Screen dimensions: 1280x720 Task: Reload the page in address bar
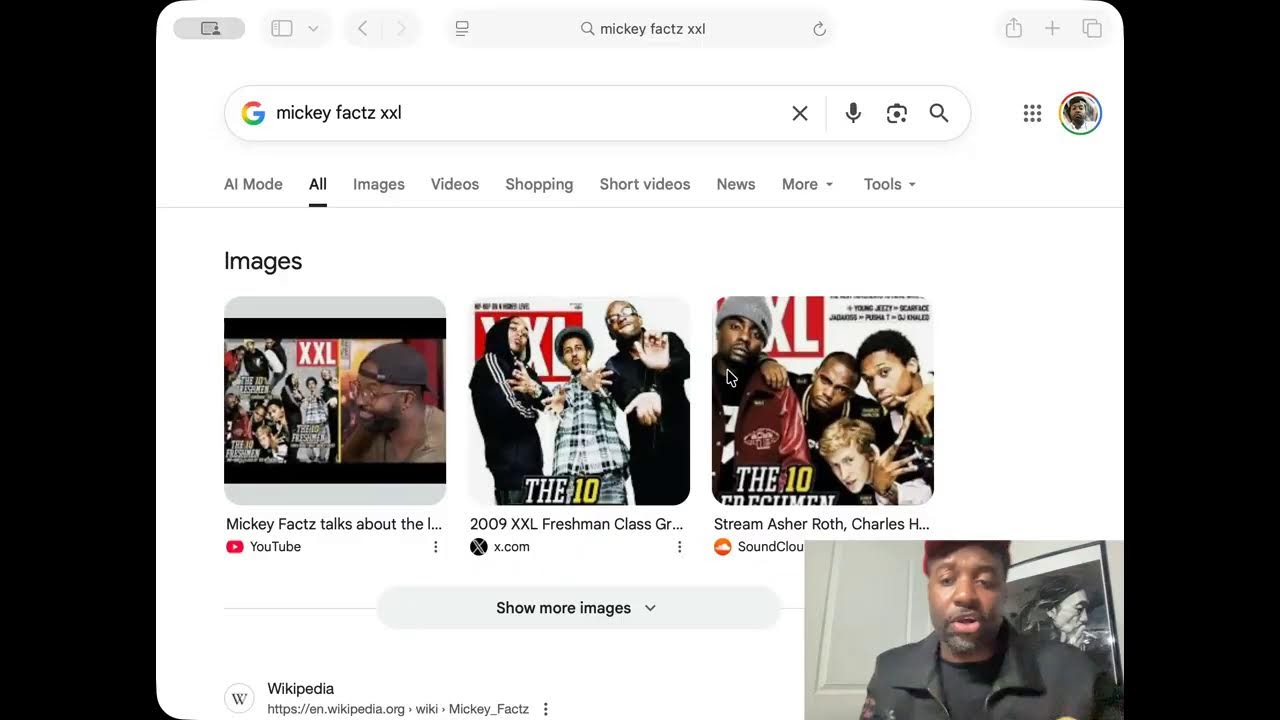point(820,29)
